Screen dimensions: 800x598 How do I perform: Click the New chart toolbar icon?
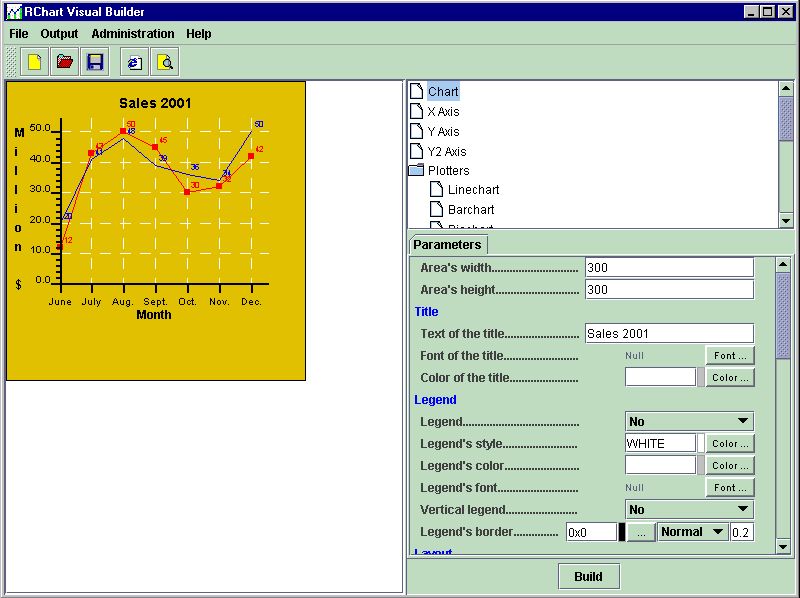35,62
